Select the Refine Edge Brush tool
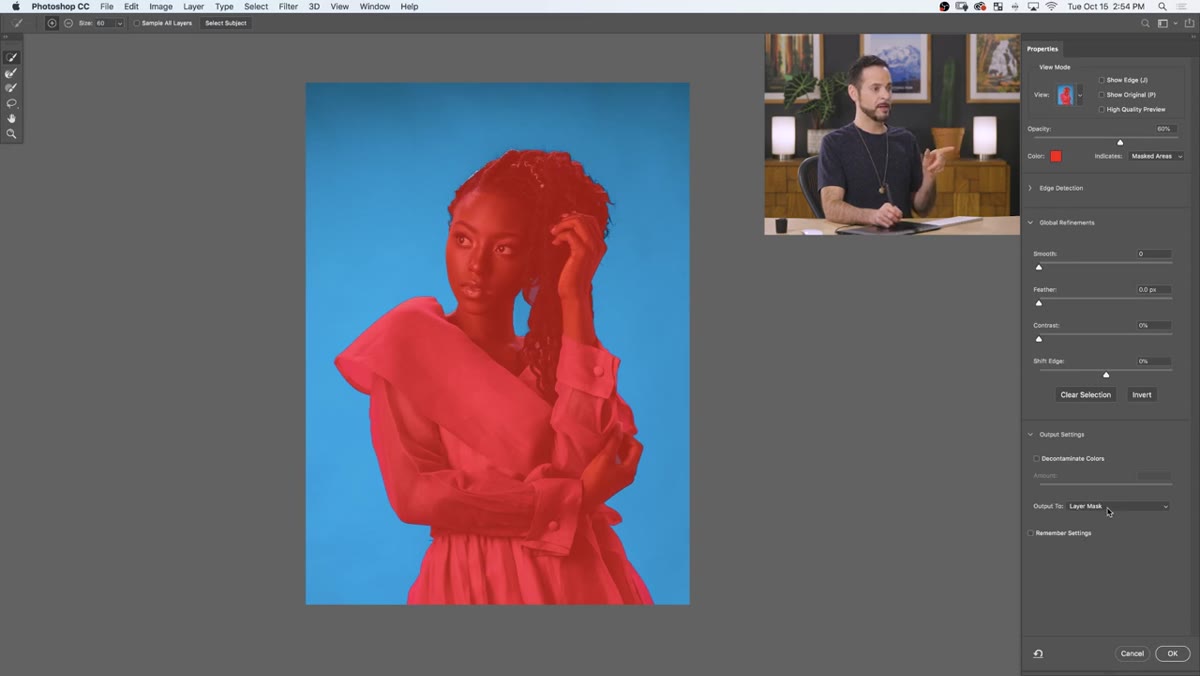Image resolution: width=1200 pixels, height=676 pixels. point(12,73)
